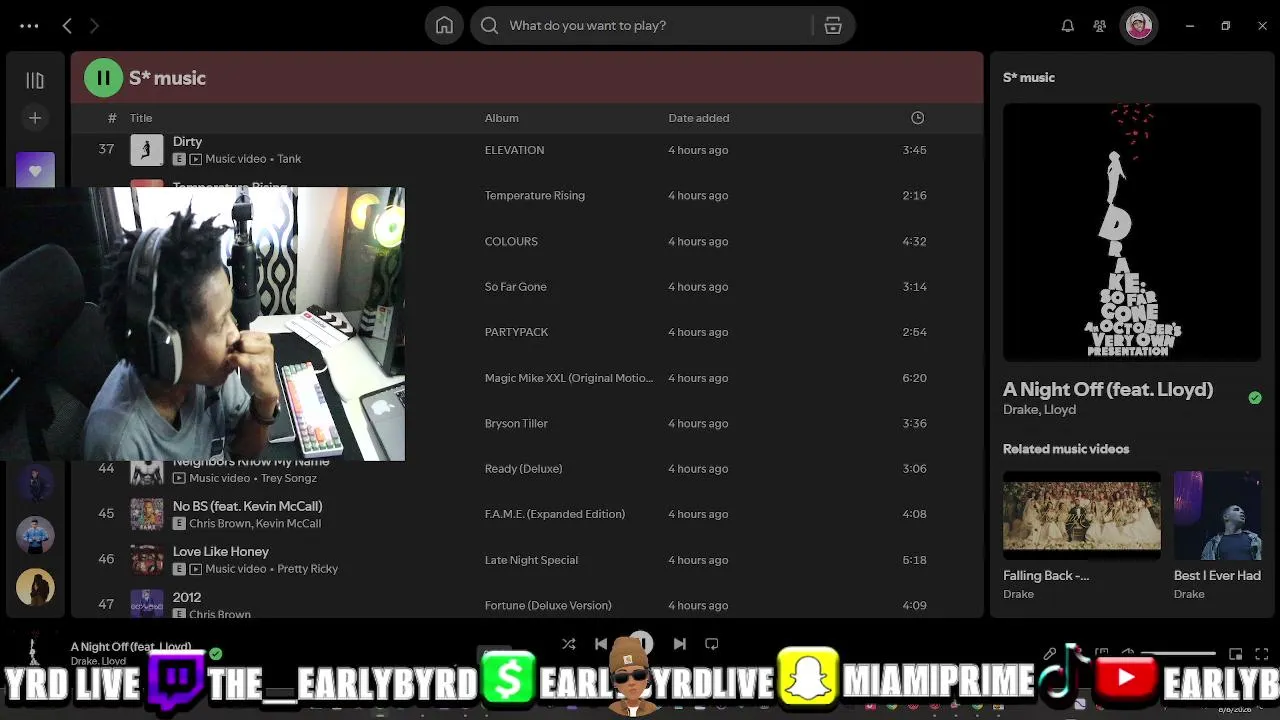Open the Ready (Deluxe) album link
This screenshot has width=1280, height=720.
(x=524, y=469)
